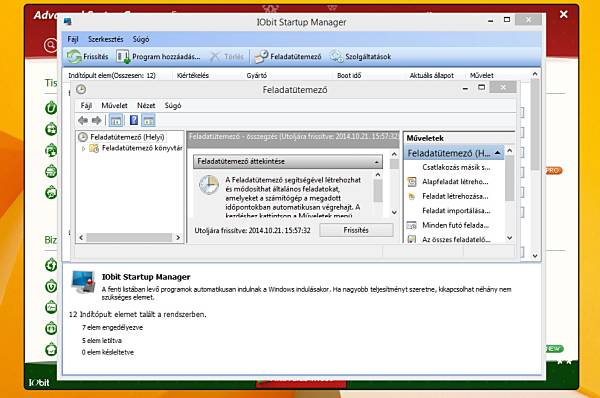Click Alapfeladat létreho... action

(x=455, y=182)
